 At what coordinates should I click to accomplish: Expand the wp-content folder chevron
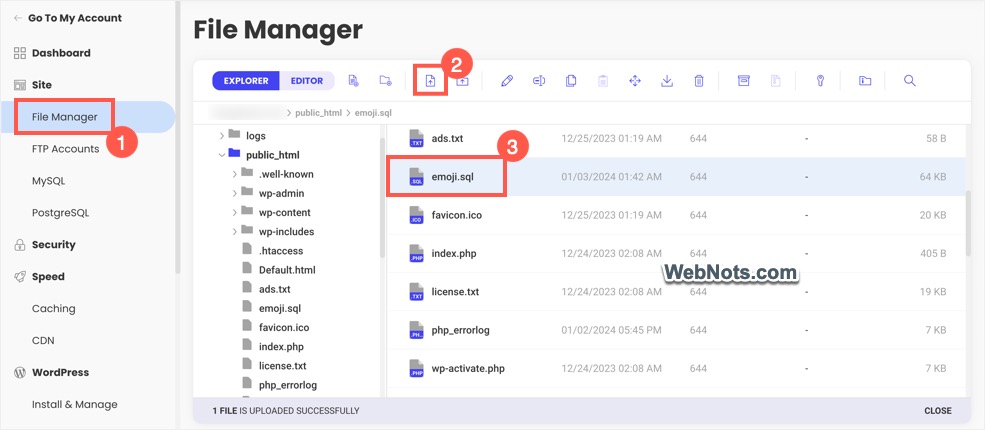pos(234,212)
